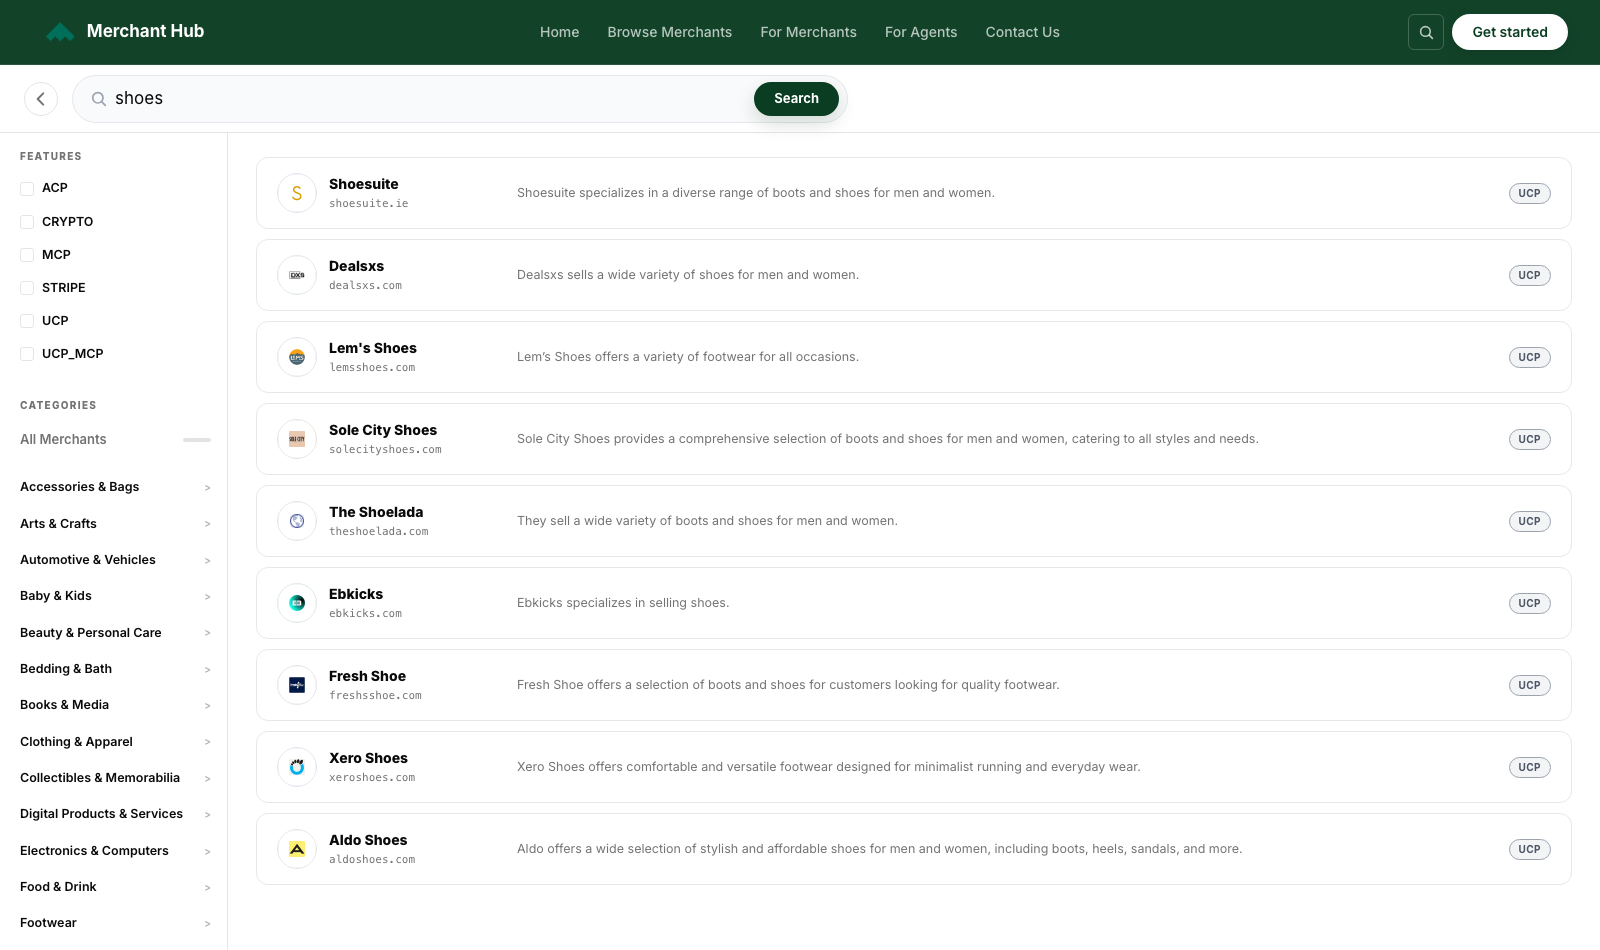Open Browse Merchants nav item
The height and width of the screenshot is (950, 1600).
pyautogui.click(x=670, y=32)
